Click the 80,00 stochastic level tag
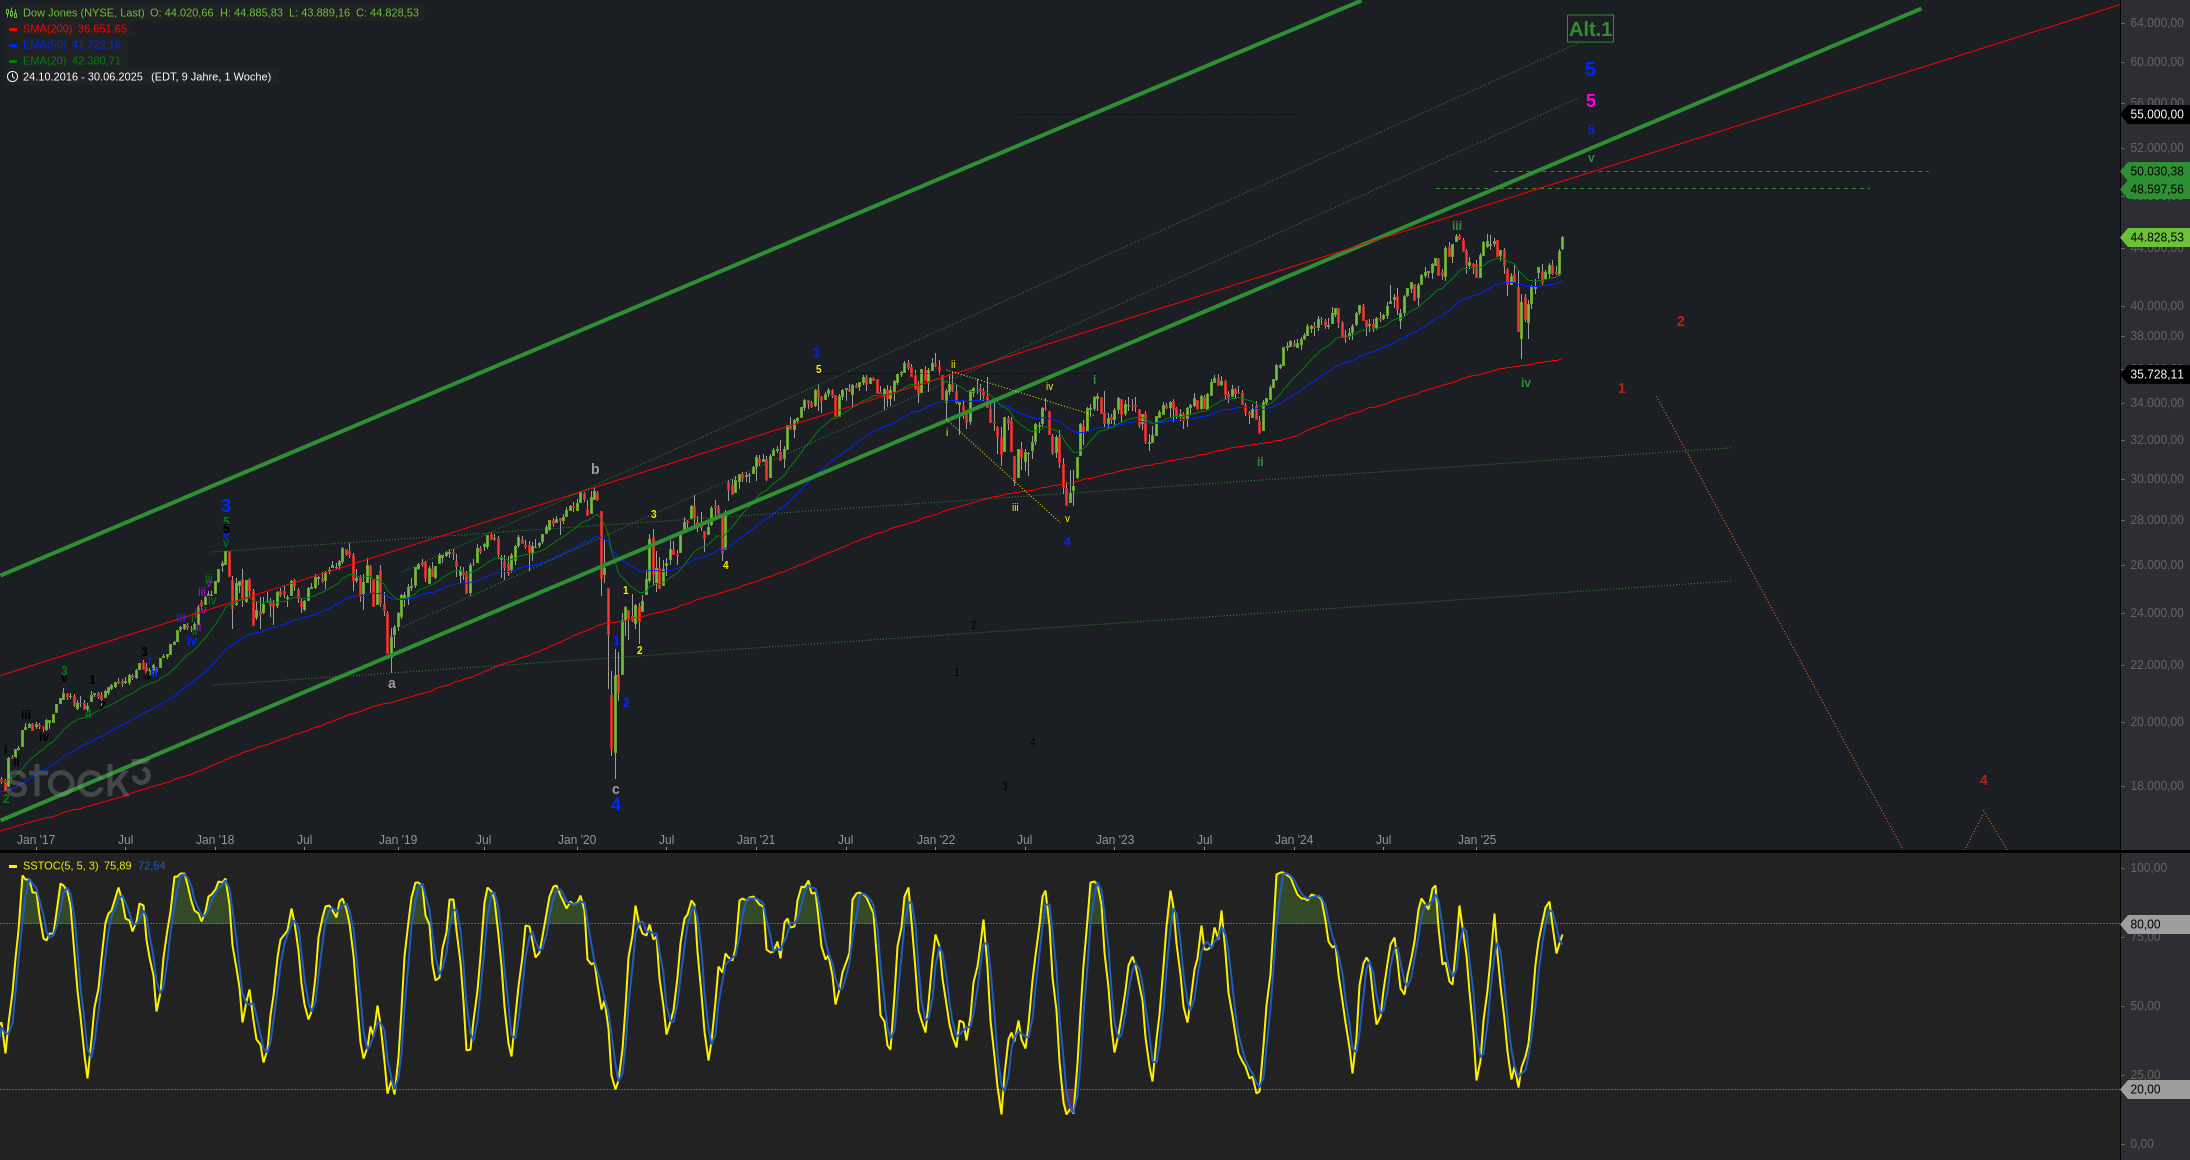The image size is (2190, 1160). pyautogui.click(x=2156, y=925)
